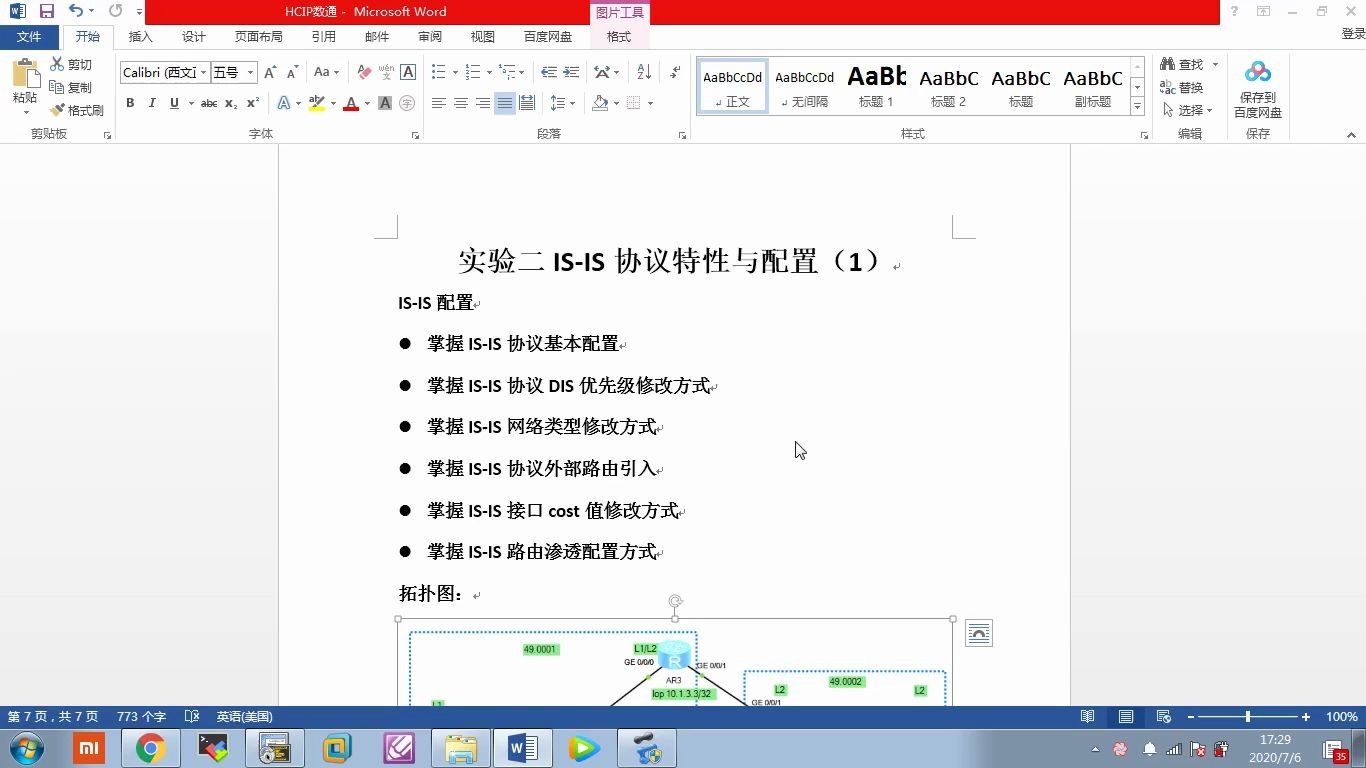Apply the yellow text highlight color

[x=317, y=103]
